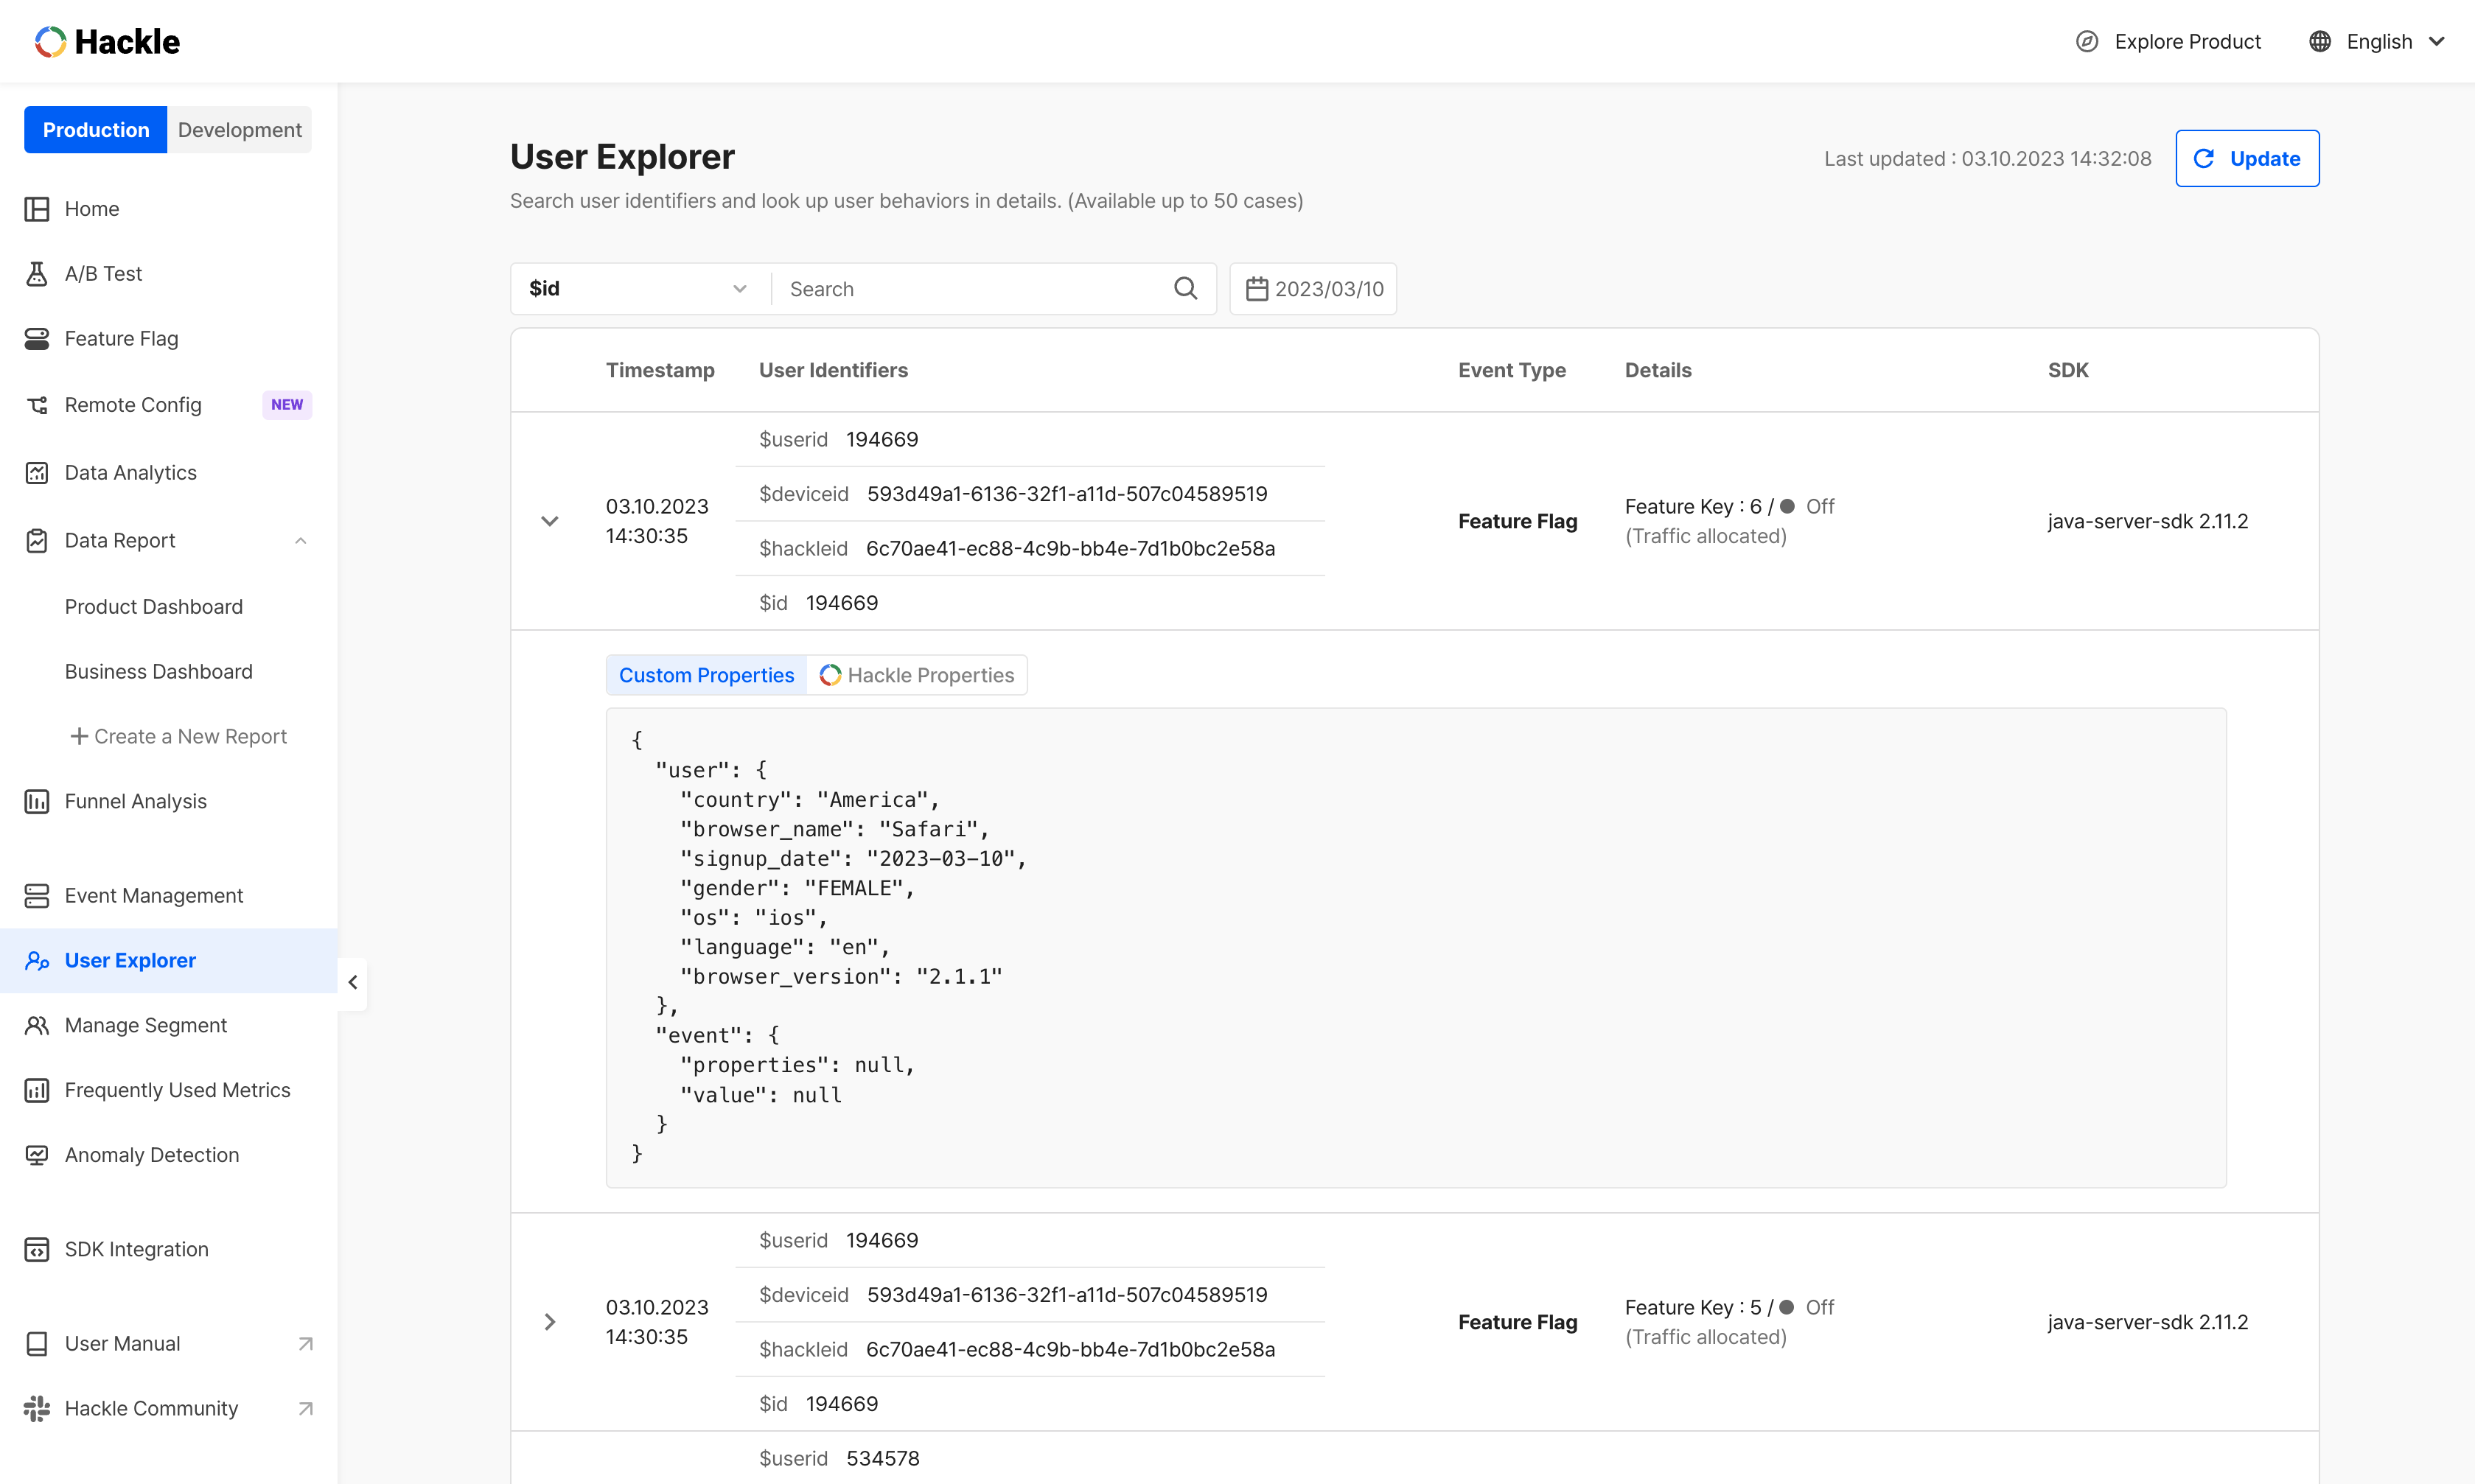Open the $id identifier dropdown
Screen dimensions: 2475x1484
point(638,289)
